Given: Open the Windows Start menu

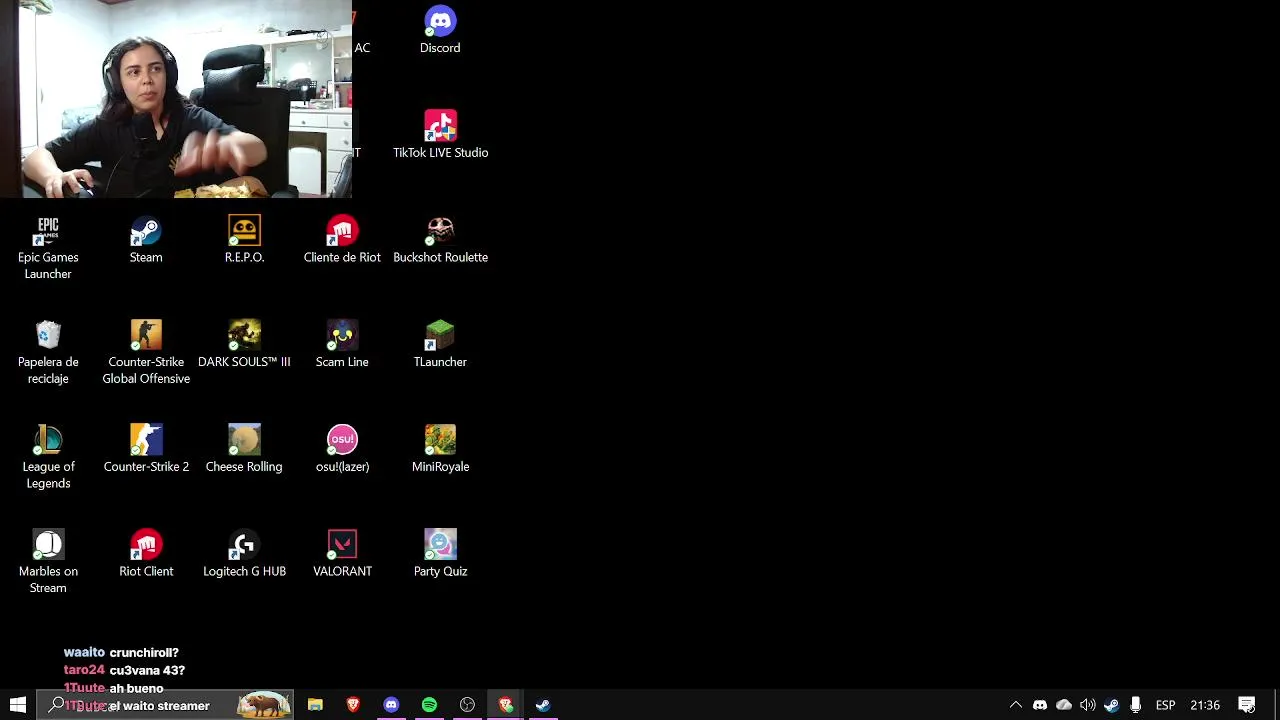Looking at the screenshot, I should [18, 705].
